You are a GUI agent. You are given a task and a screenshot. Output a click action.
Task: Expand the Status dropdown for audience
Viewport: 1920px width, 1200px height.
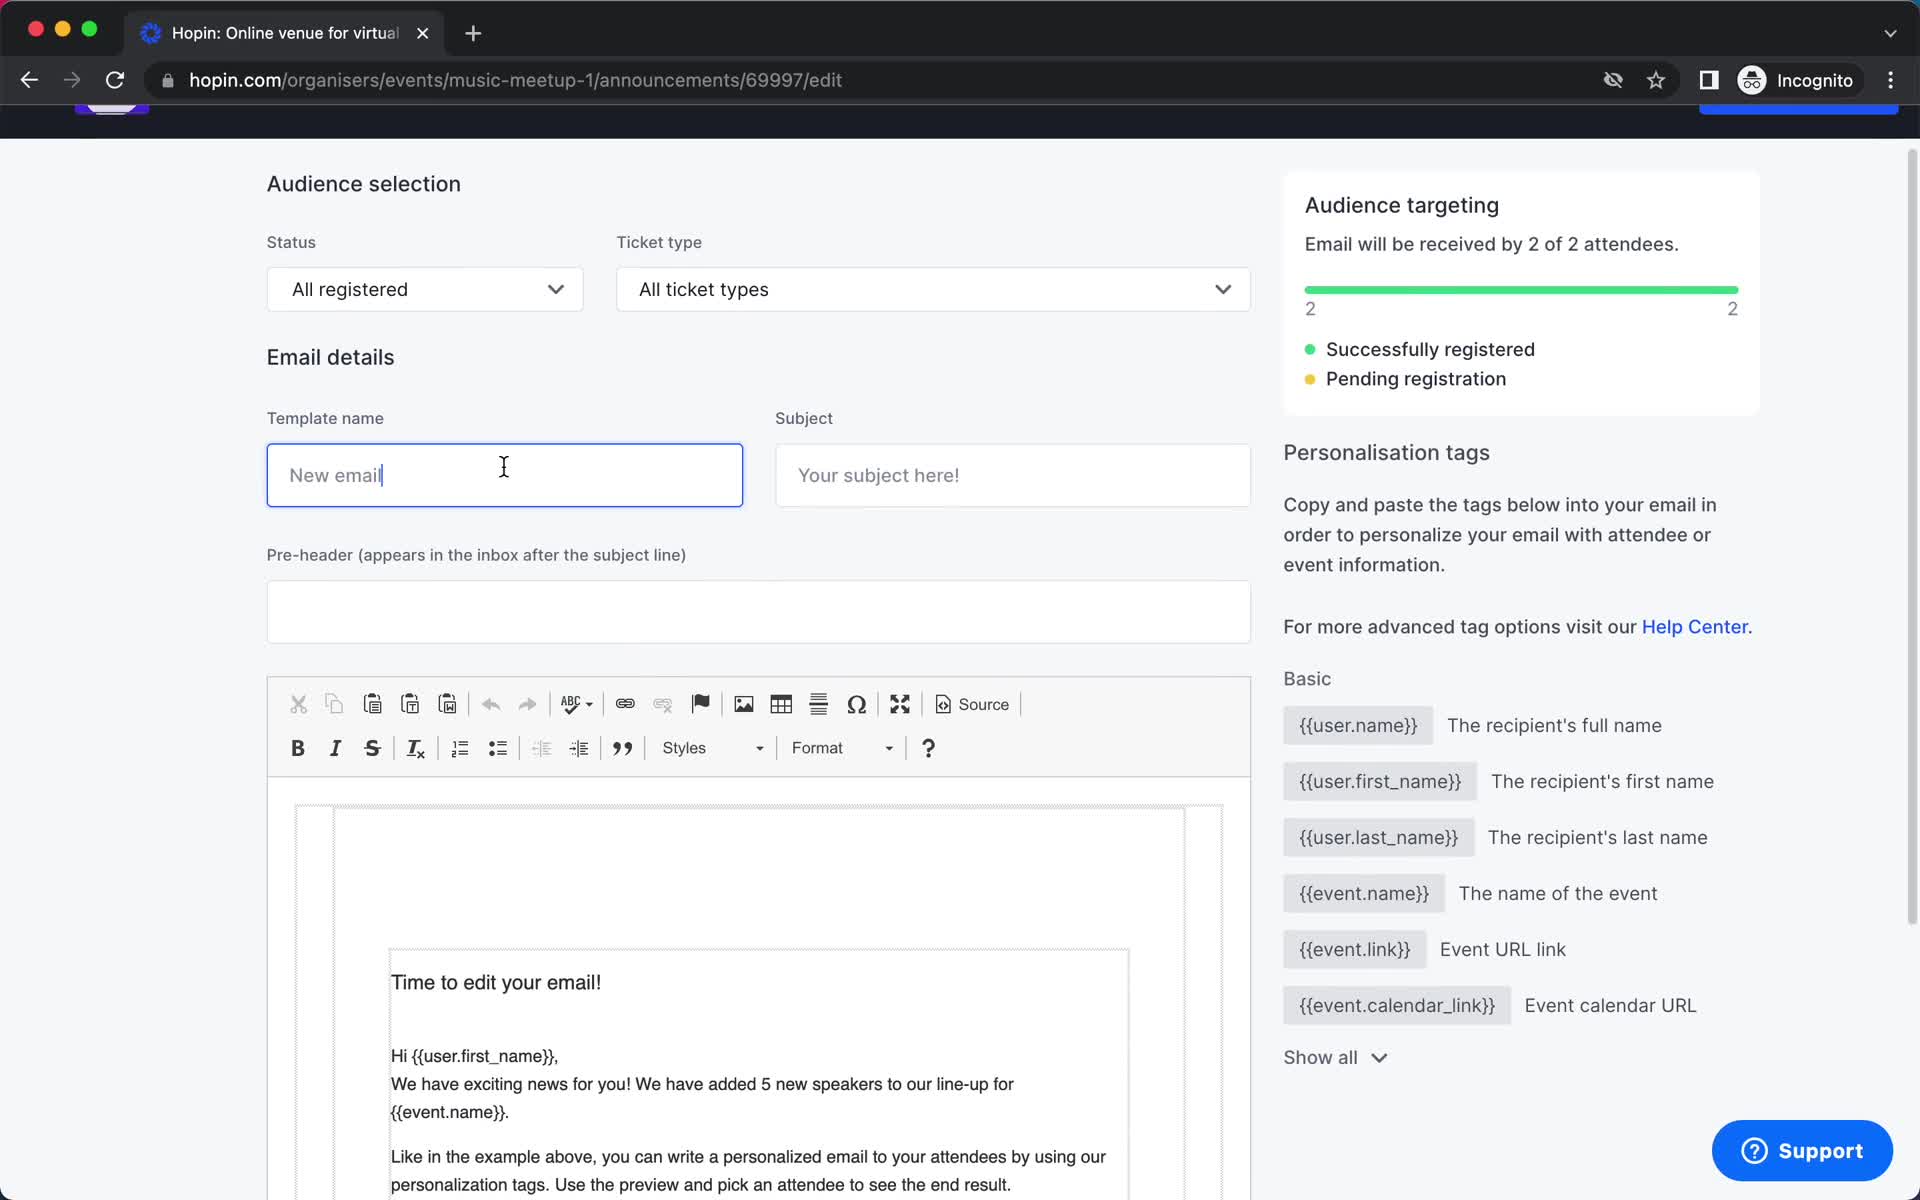tap(424, 289)
